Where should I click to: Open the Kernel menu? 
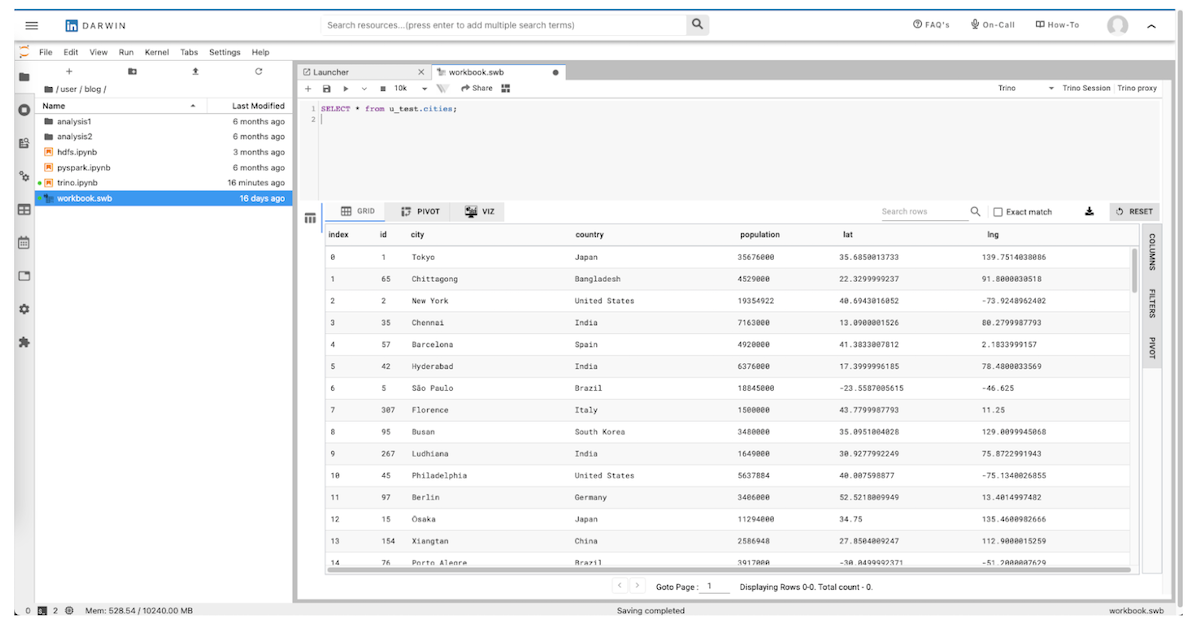tap(157, 52)
